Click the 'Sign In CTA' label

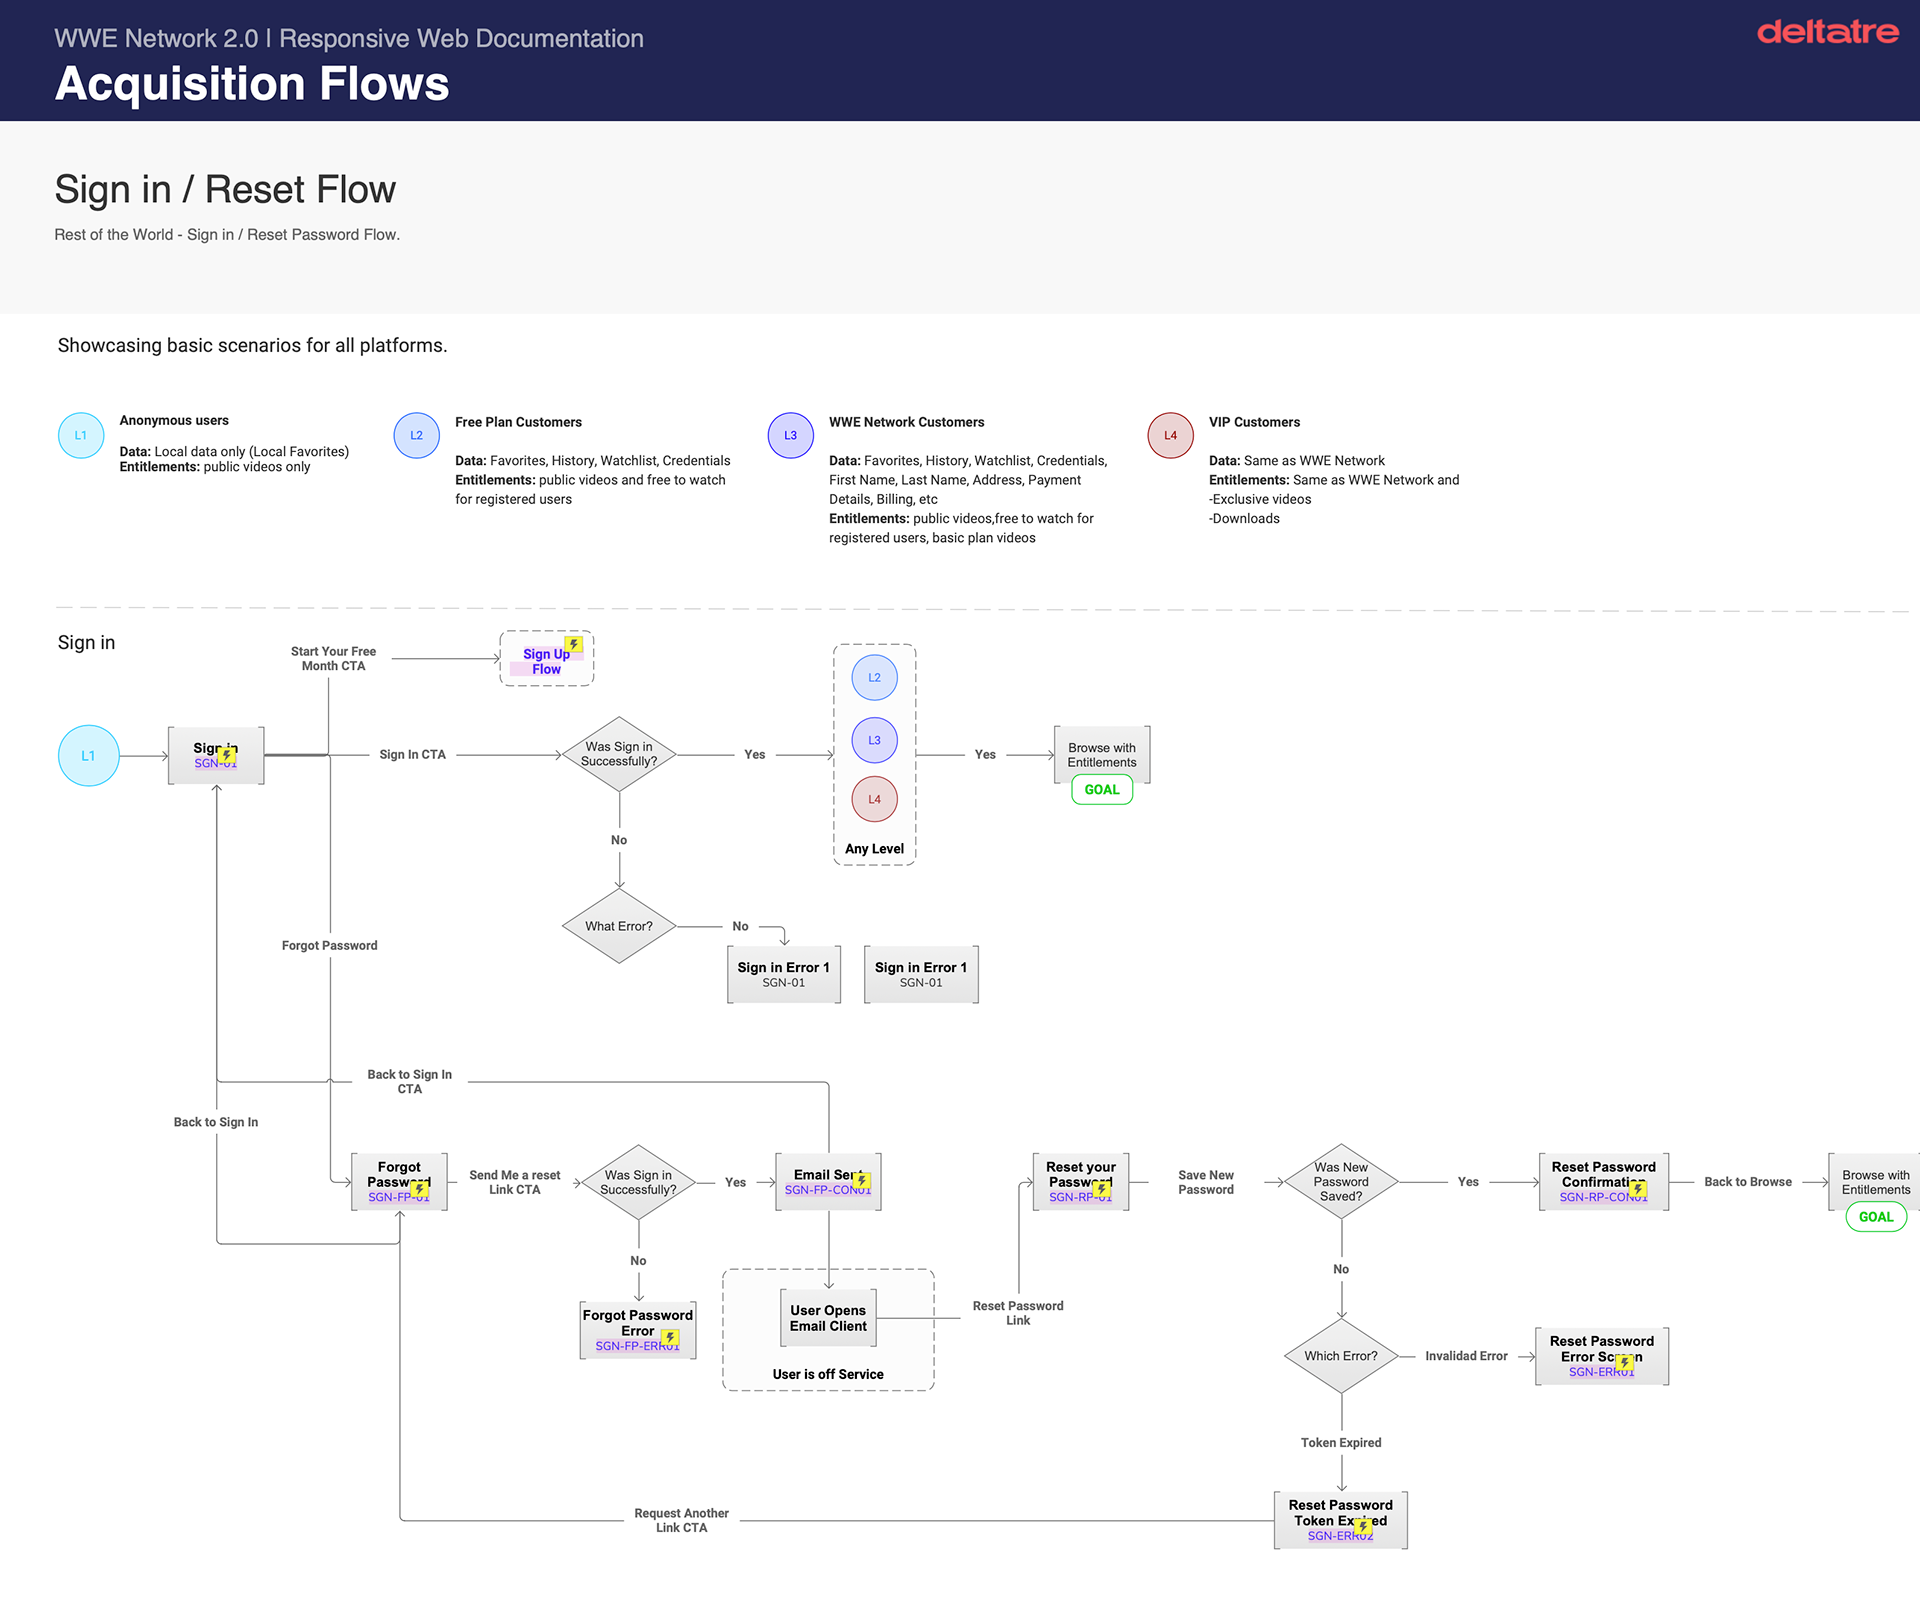pyautogui.click(x=413, y=755)
